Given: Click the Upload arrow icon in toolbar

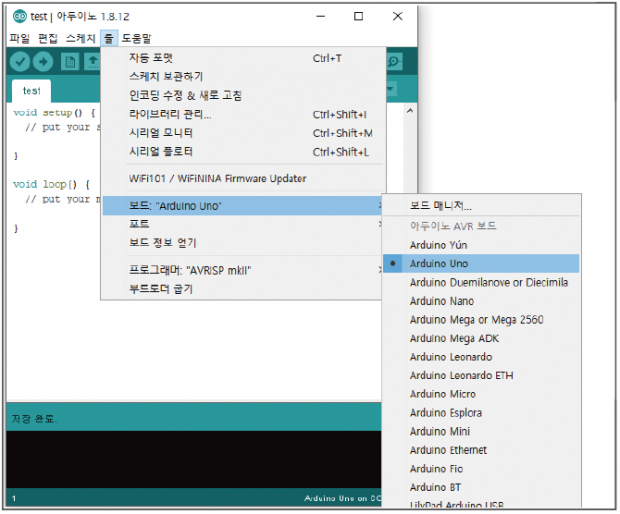Looking at the screenshot, I should (44, 62).
